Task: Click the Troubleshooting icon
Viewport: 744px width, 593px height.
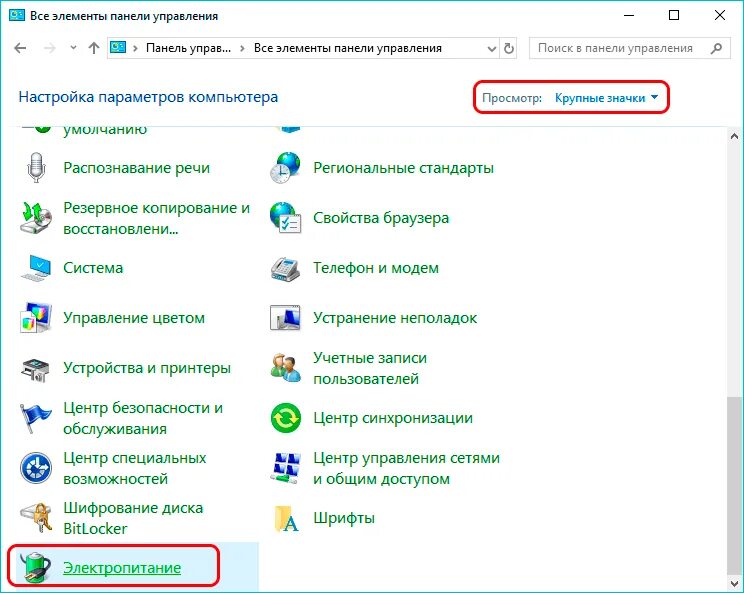Action: pyautogui.click(x=285, y=318)
